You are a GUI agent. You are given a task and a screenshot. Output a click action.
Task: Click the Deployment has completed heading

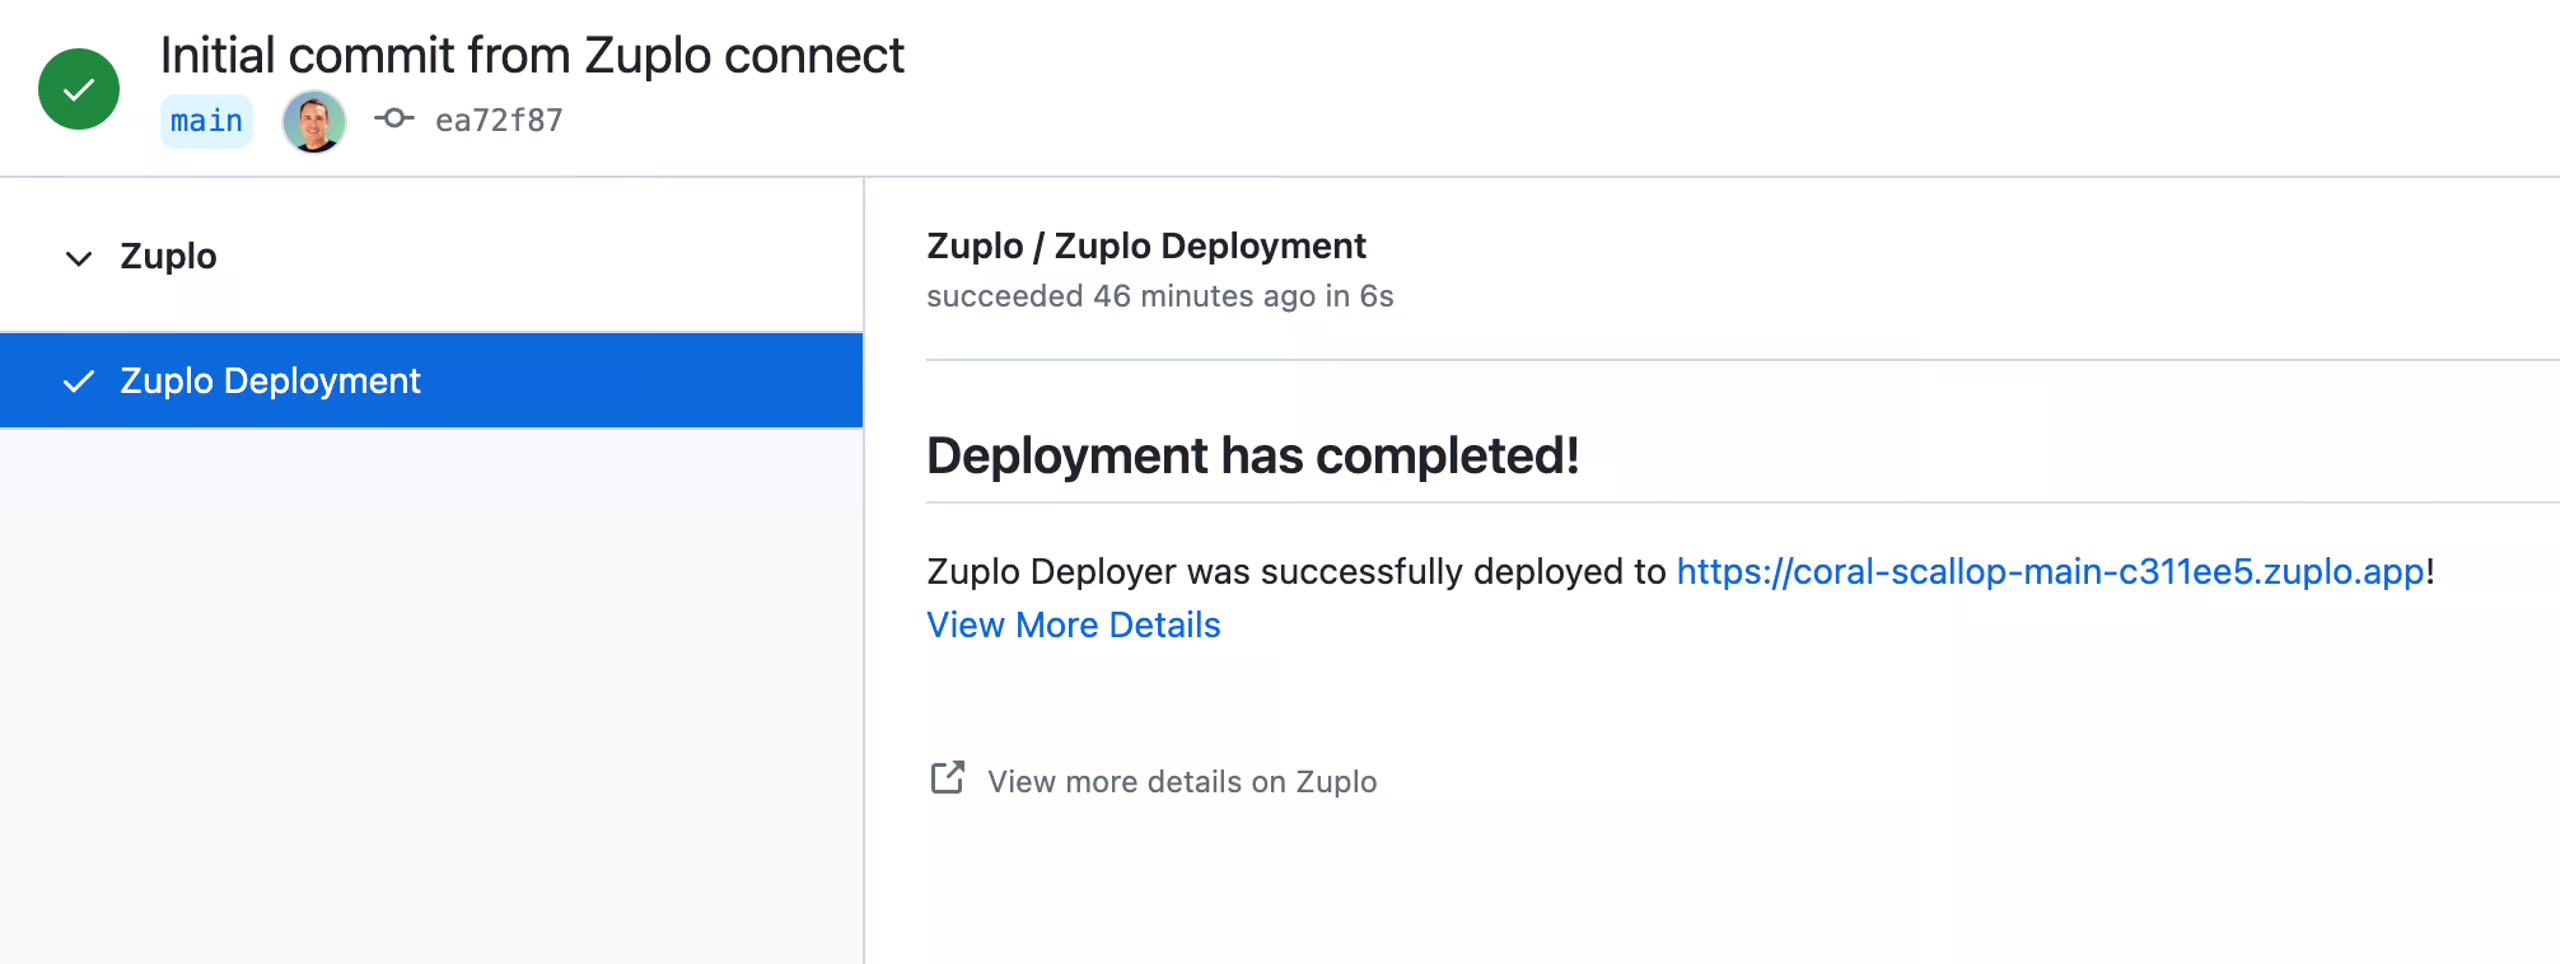1254,456
